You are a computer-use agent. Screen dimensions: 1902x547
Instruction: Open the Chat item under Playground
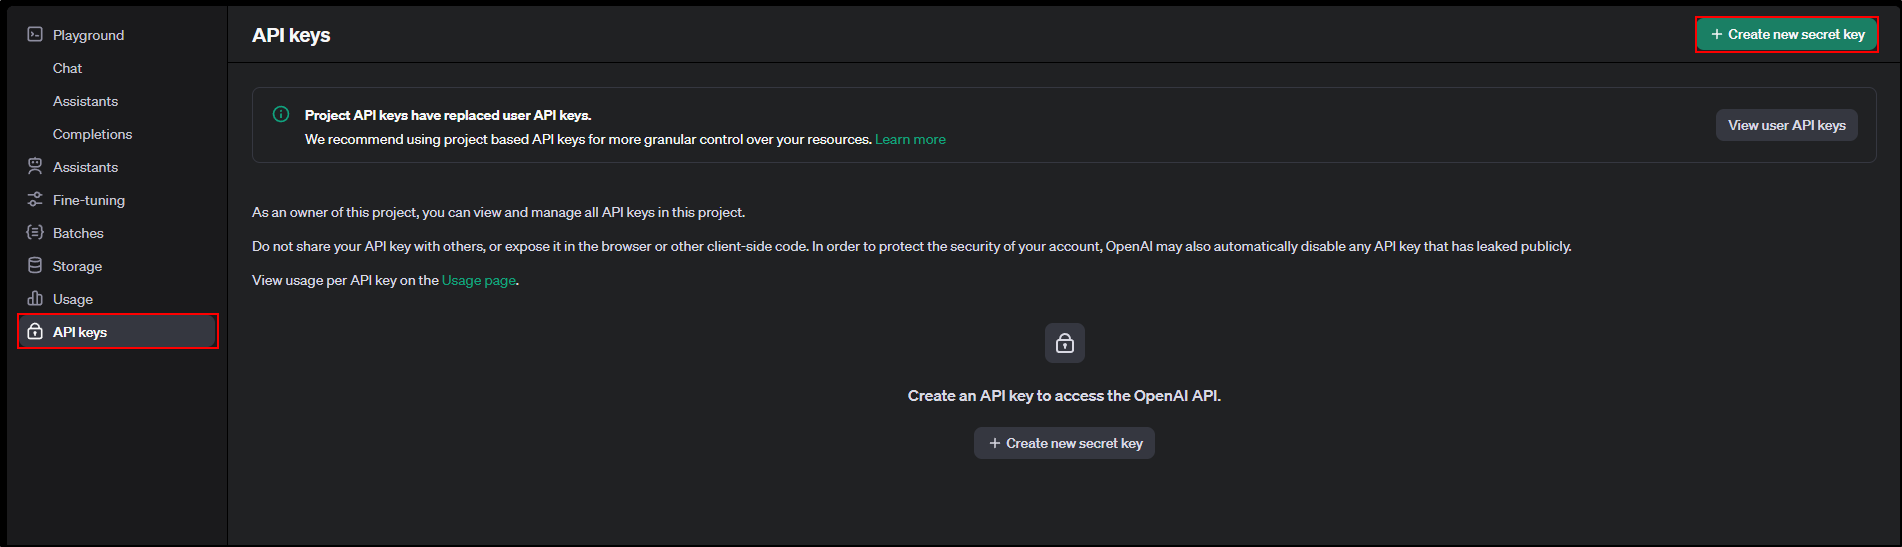pyautogui.click(x=67, y=68)
